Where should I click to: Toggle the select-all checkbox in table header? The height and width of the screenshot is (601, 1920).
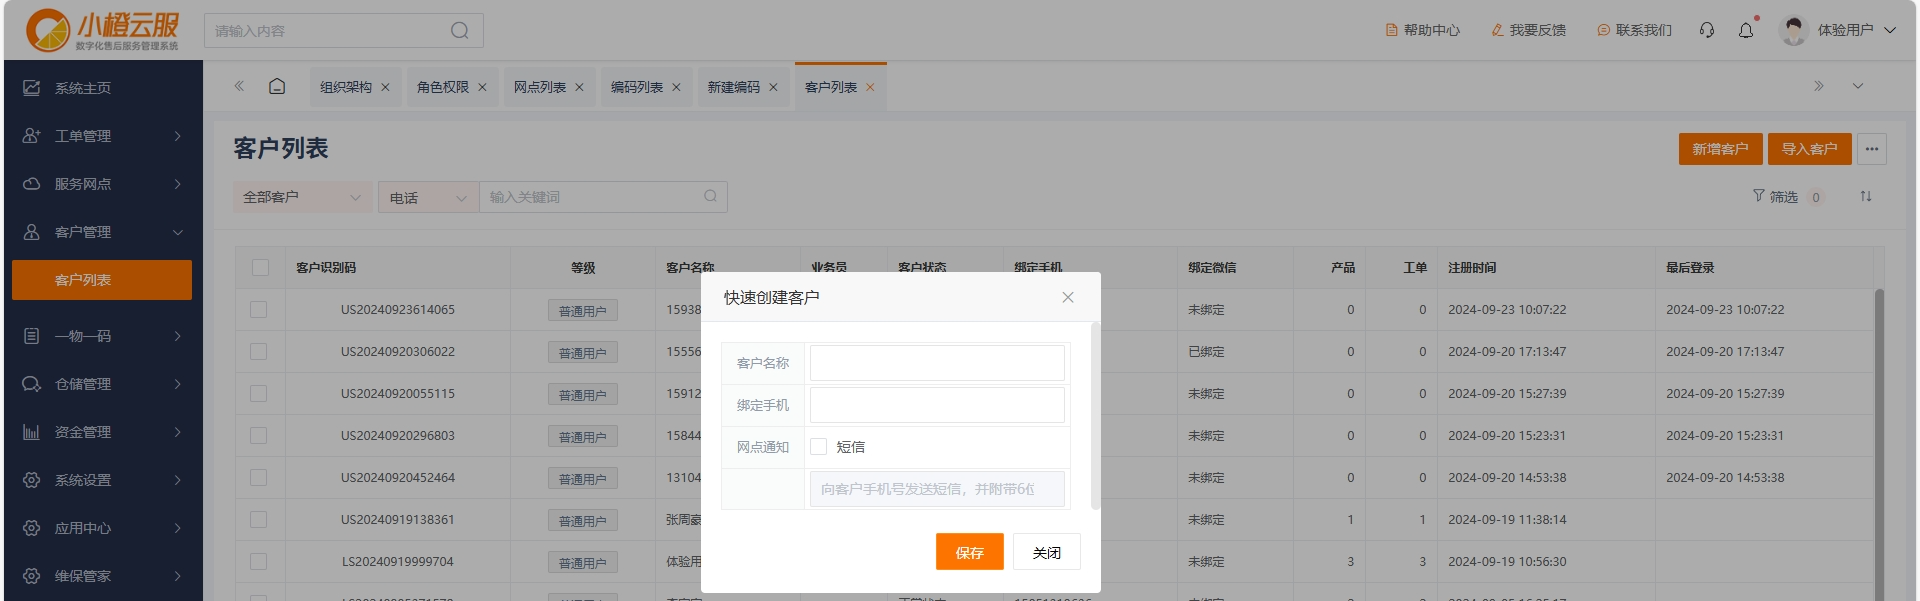[x=260, y=268]
